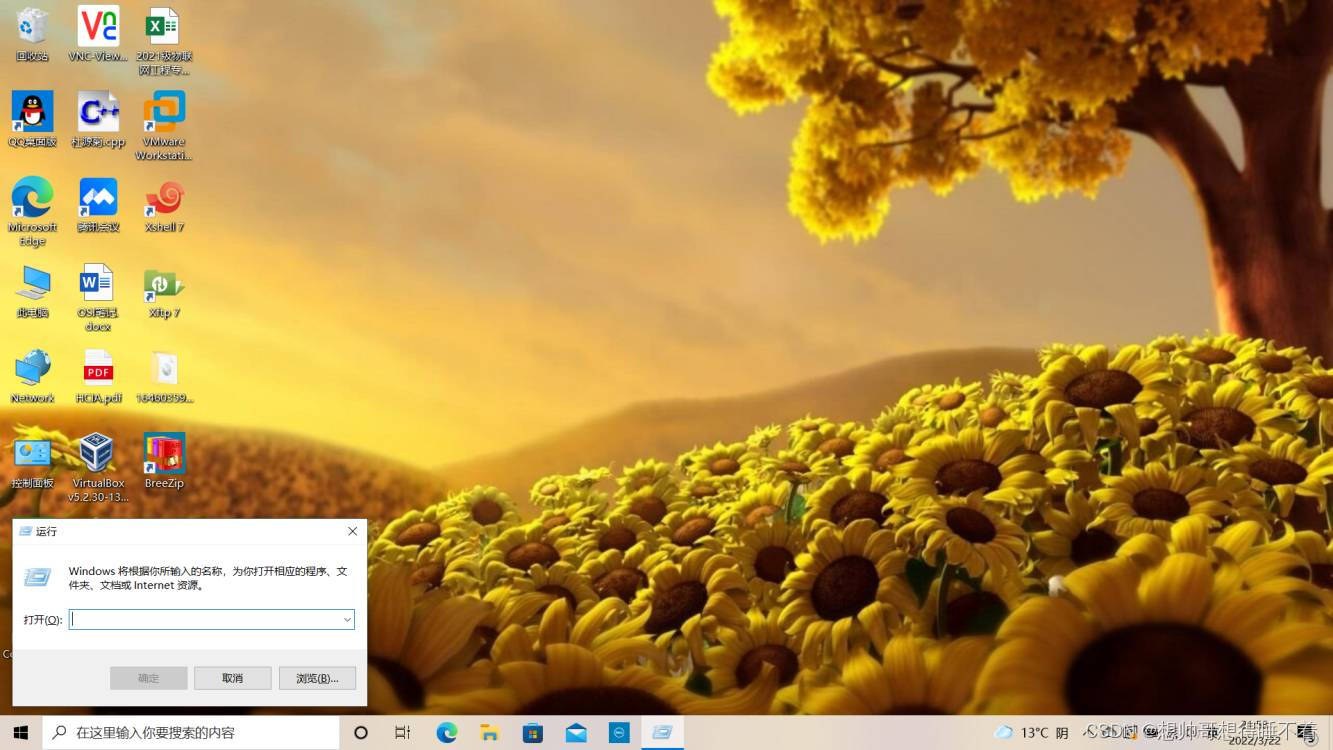Close the 运行 dialog
This screenshot has height=750, width=1333.
(x=352, y=531)
